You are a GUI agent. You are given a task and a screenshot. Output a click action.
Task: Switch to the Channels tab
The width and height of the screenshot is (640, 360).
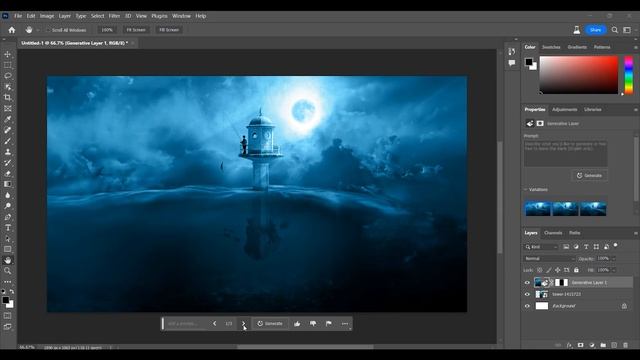pos(553,233)
